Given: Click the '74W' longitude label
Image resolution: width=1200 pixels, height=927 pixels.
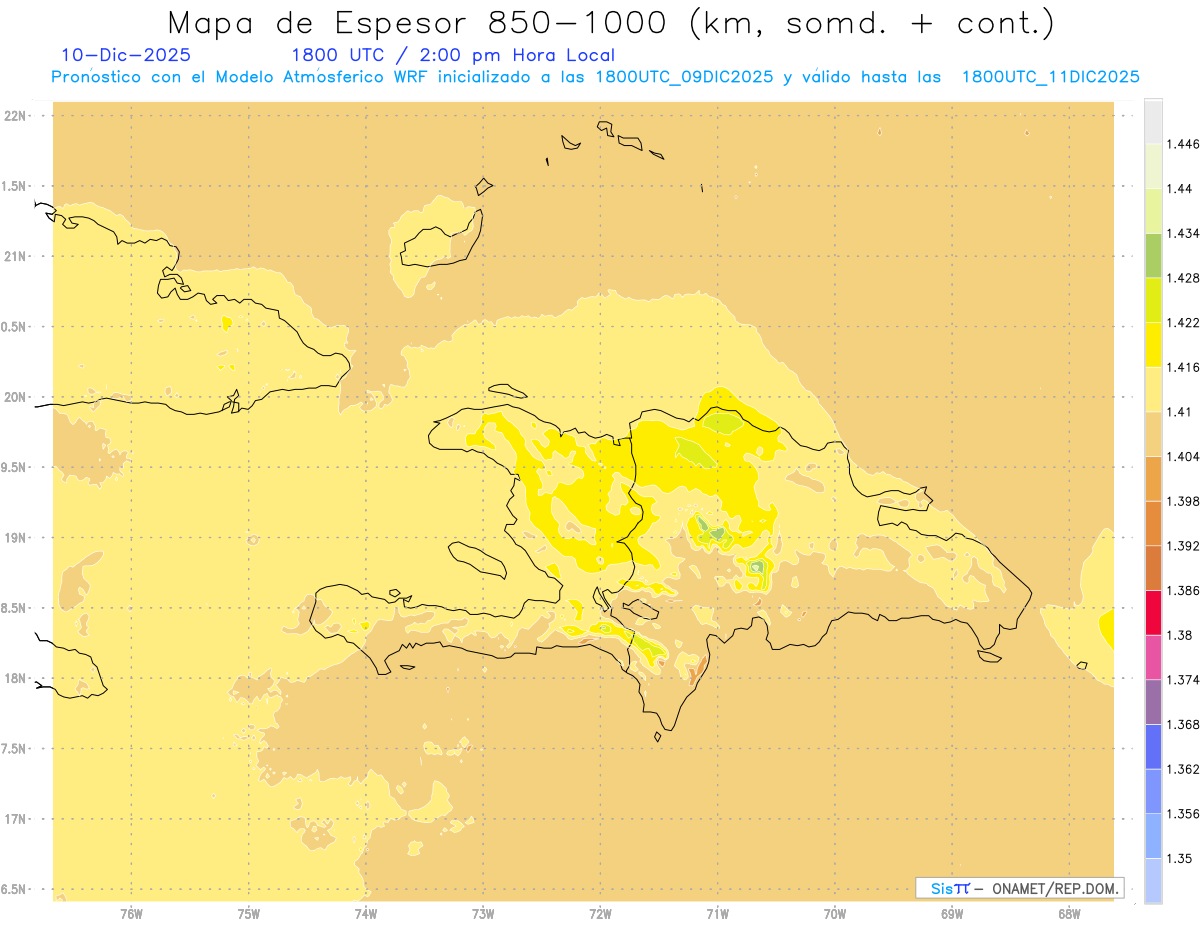Looking at the screenshot, I should [366, 912].
